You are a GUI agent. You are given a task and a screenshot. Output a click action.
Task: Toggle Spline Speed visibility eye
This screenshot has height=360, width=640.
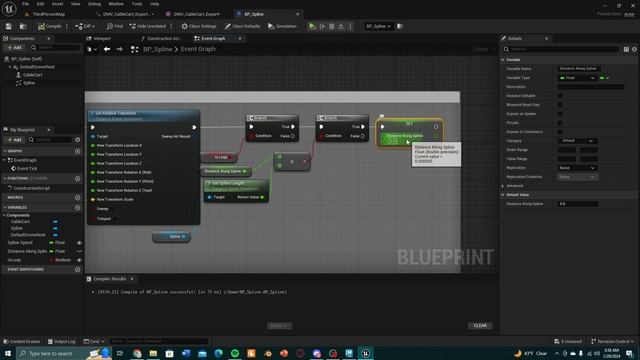pos(79,242)
